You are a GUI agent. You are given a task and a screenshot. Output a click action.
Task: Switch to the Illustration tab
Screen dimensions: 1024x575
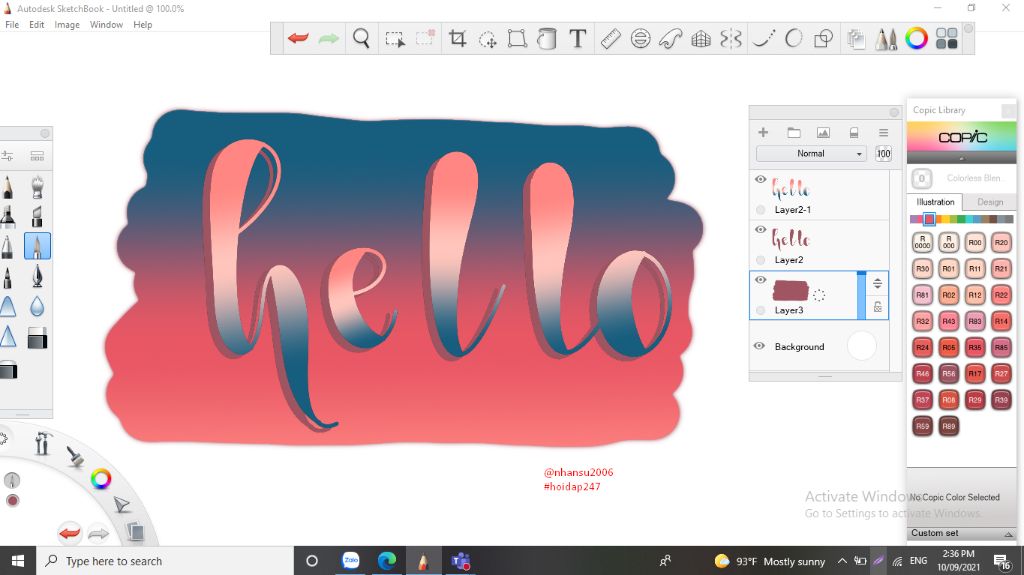[935, 202]
